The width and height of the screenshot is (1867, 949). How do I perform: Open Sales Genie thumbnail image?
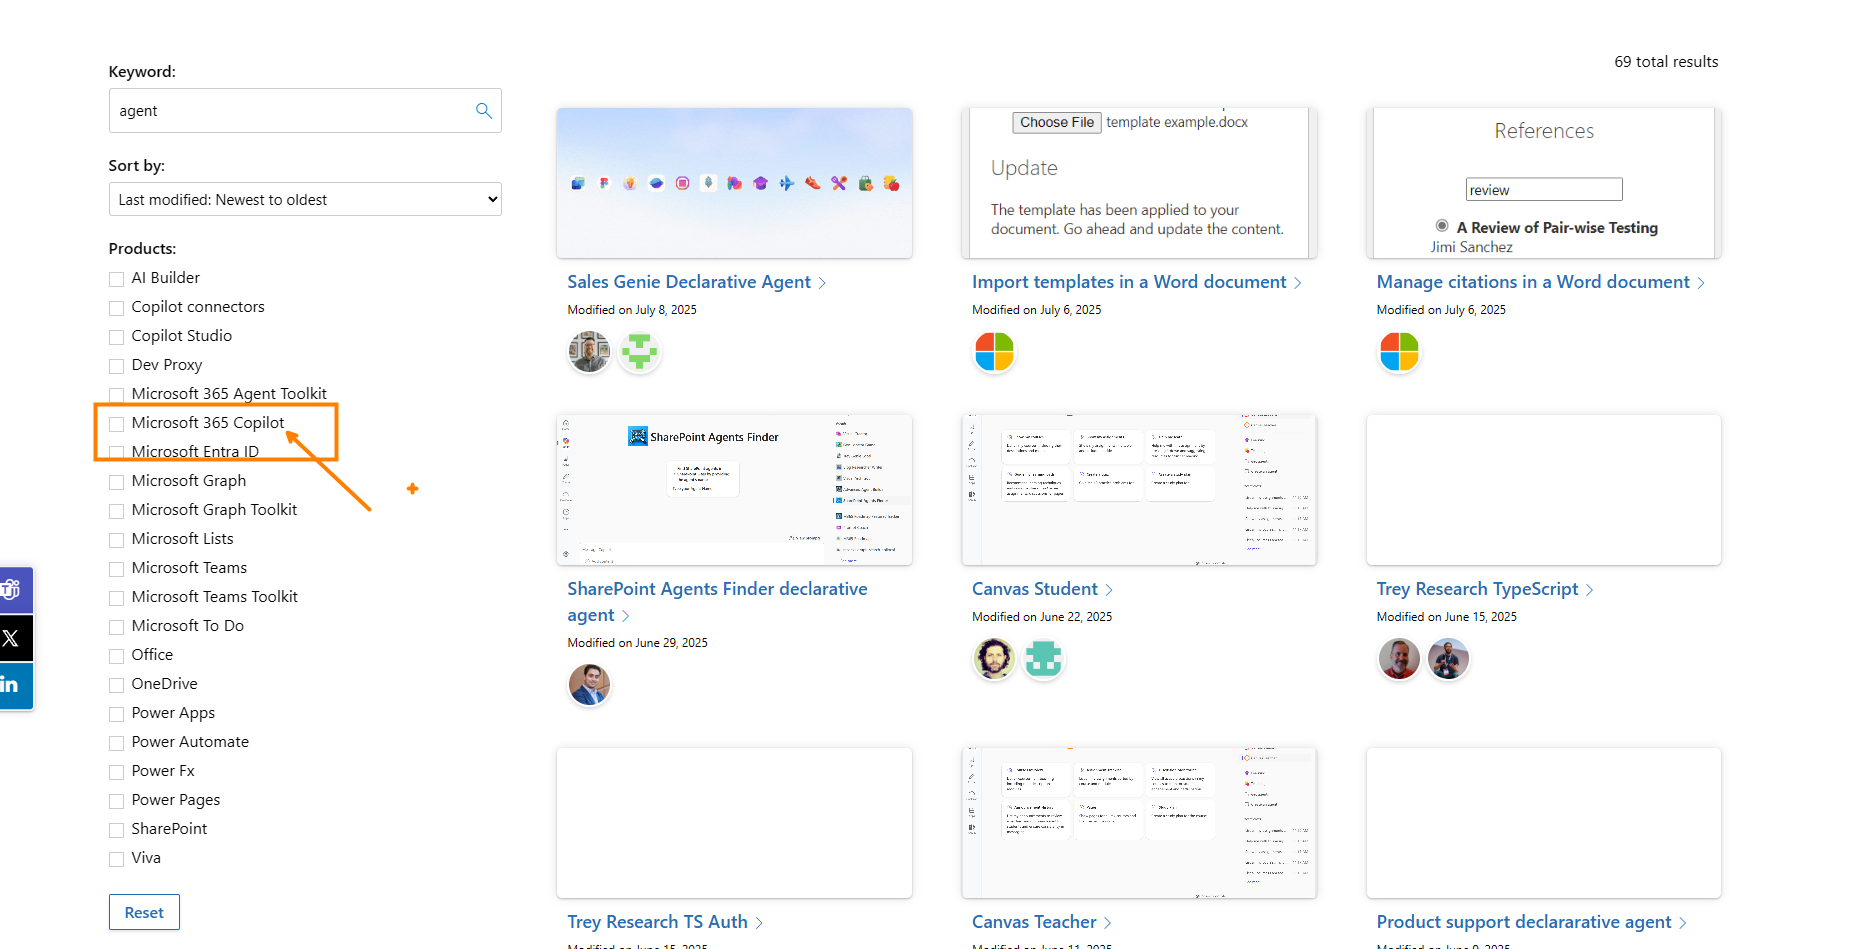click(734, 183)
